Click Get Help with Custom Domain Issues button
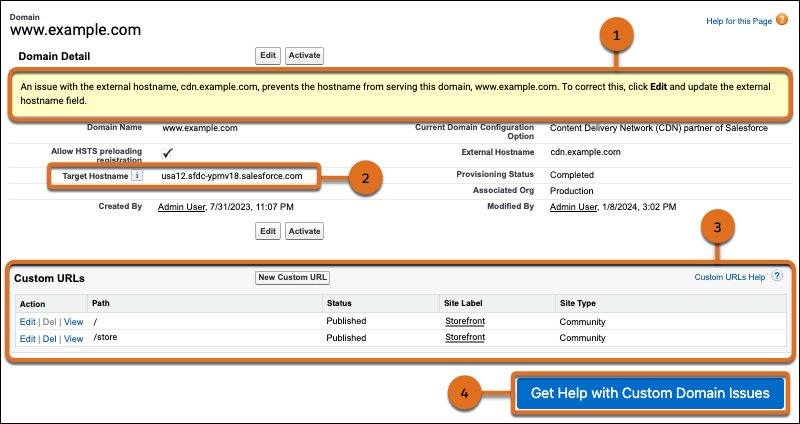 pyautogui.click(x=650, y=393)
